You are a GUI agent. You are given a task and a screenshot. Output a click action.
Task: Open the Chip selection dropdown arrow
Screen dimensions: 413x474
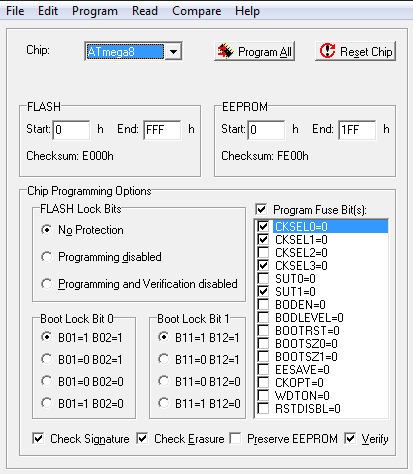point(173,52)
